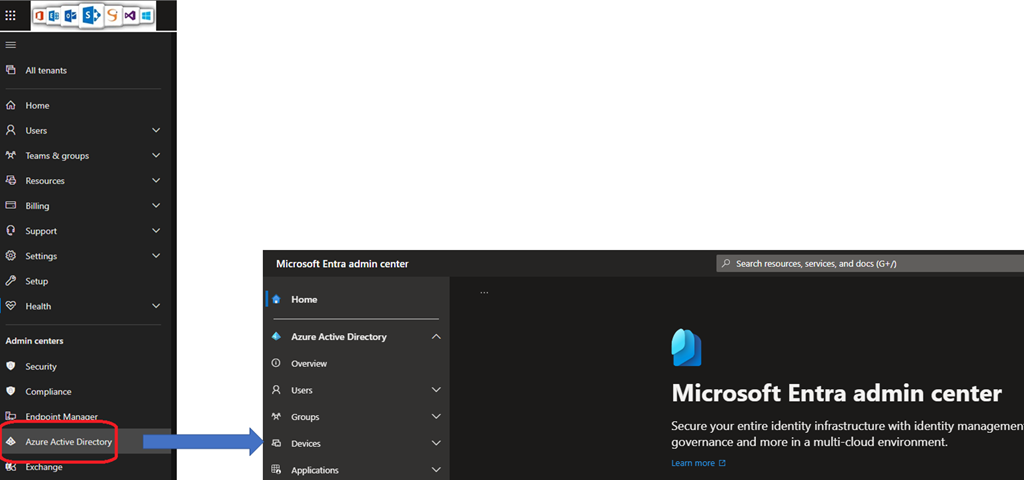Click the Endpoint Manager icon
This screenshot has height=480, width=1024.
[11, 417]
